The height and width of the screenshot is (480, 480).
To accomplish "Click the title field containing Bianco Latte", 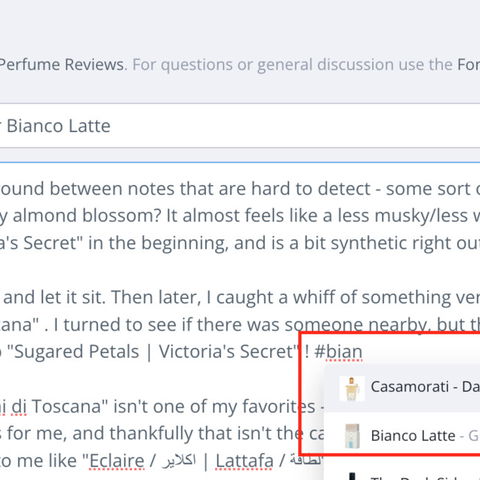I will pos(240,126).
